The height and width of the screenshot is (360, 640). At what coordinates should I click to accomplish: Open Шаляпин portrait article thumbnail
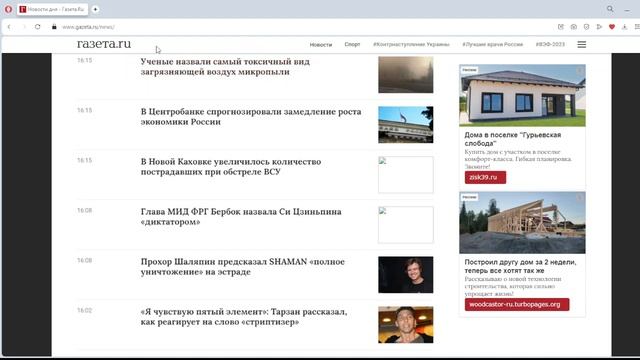coord(406,275)
